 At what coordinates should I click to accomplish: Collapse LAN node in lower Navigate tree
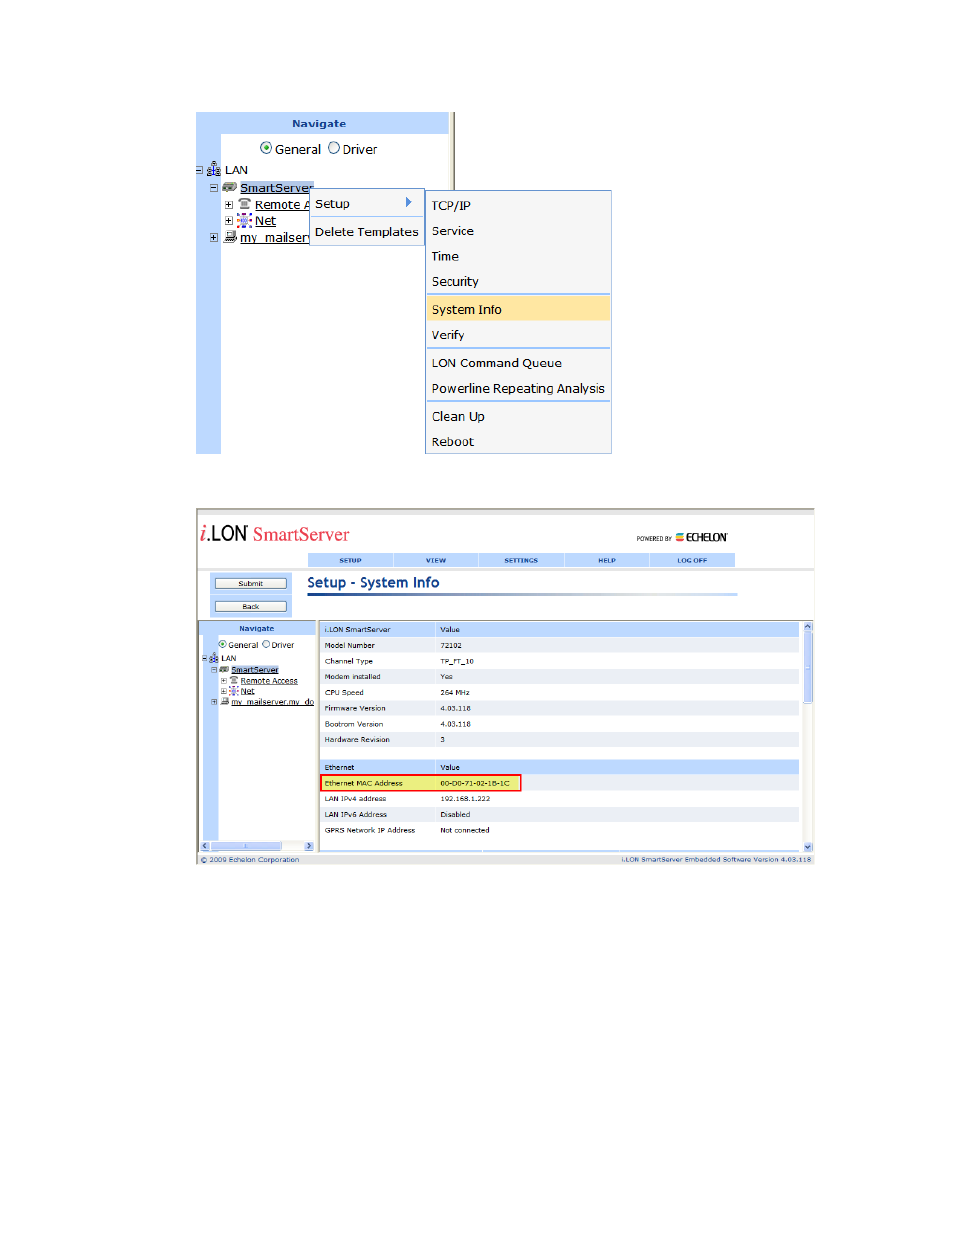(x=205, y=658)
